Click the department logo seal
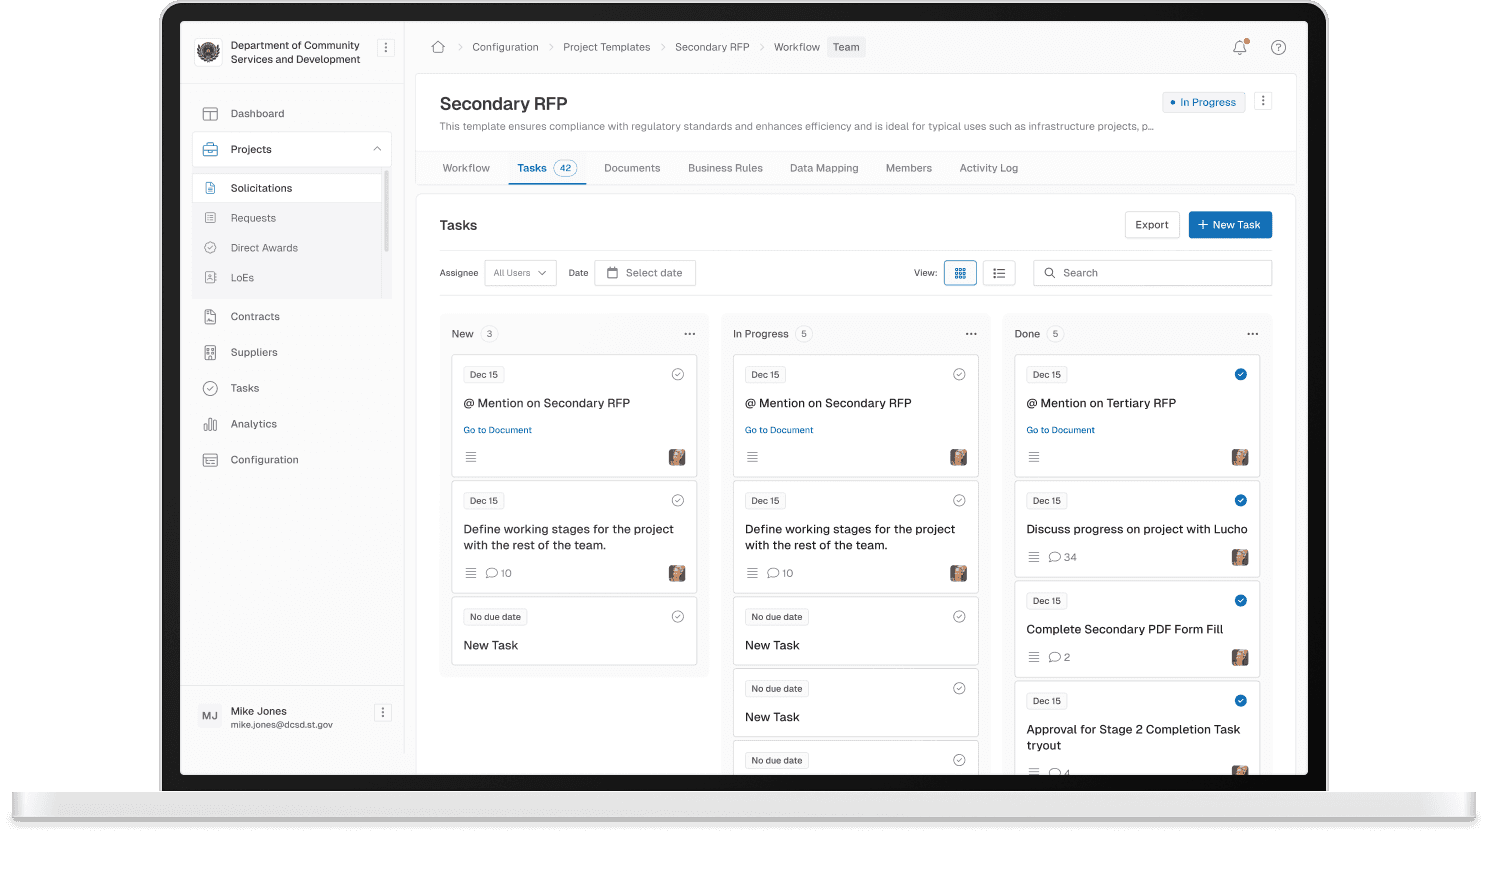The image size is (1488, 883). (208, 52)
